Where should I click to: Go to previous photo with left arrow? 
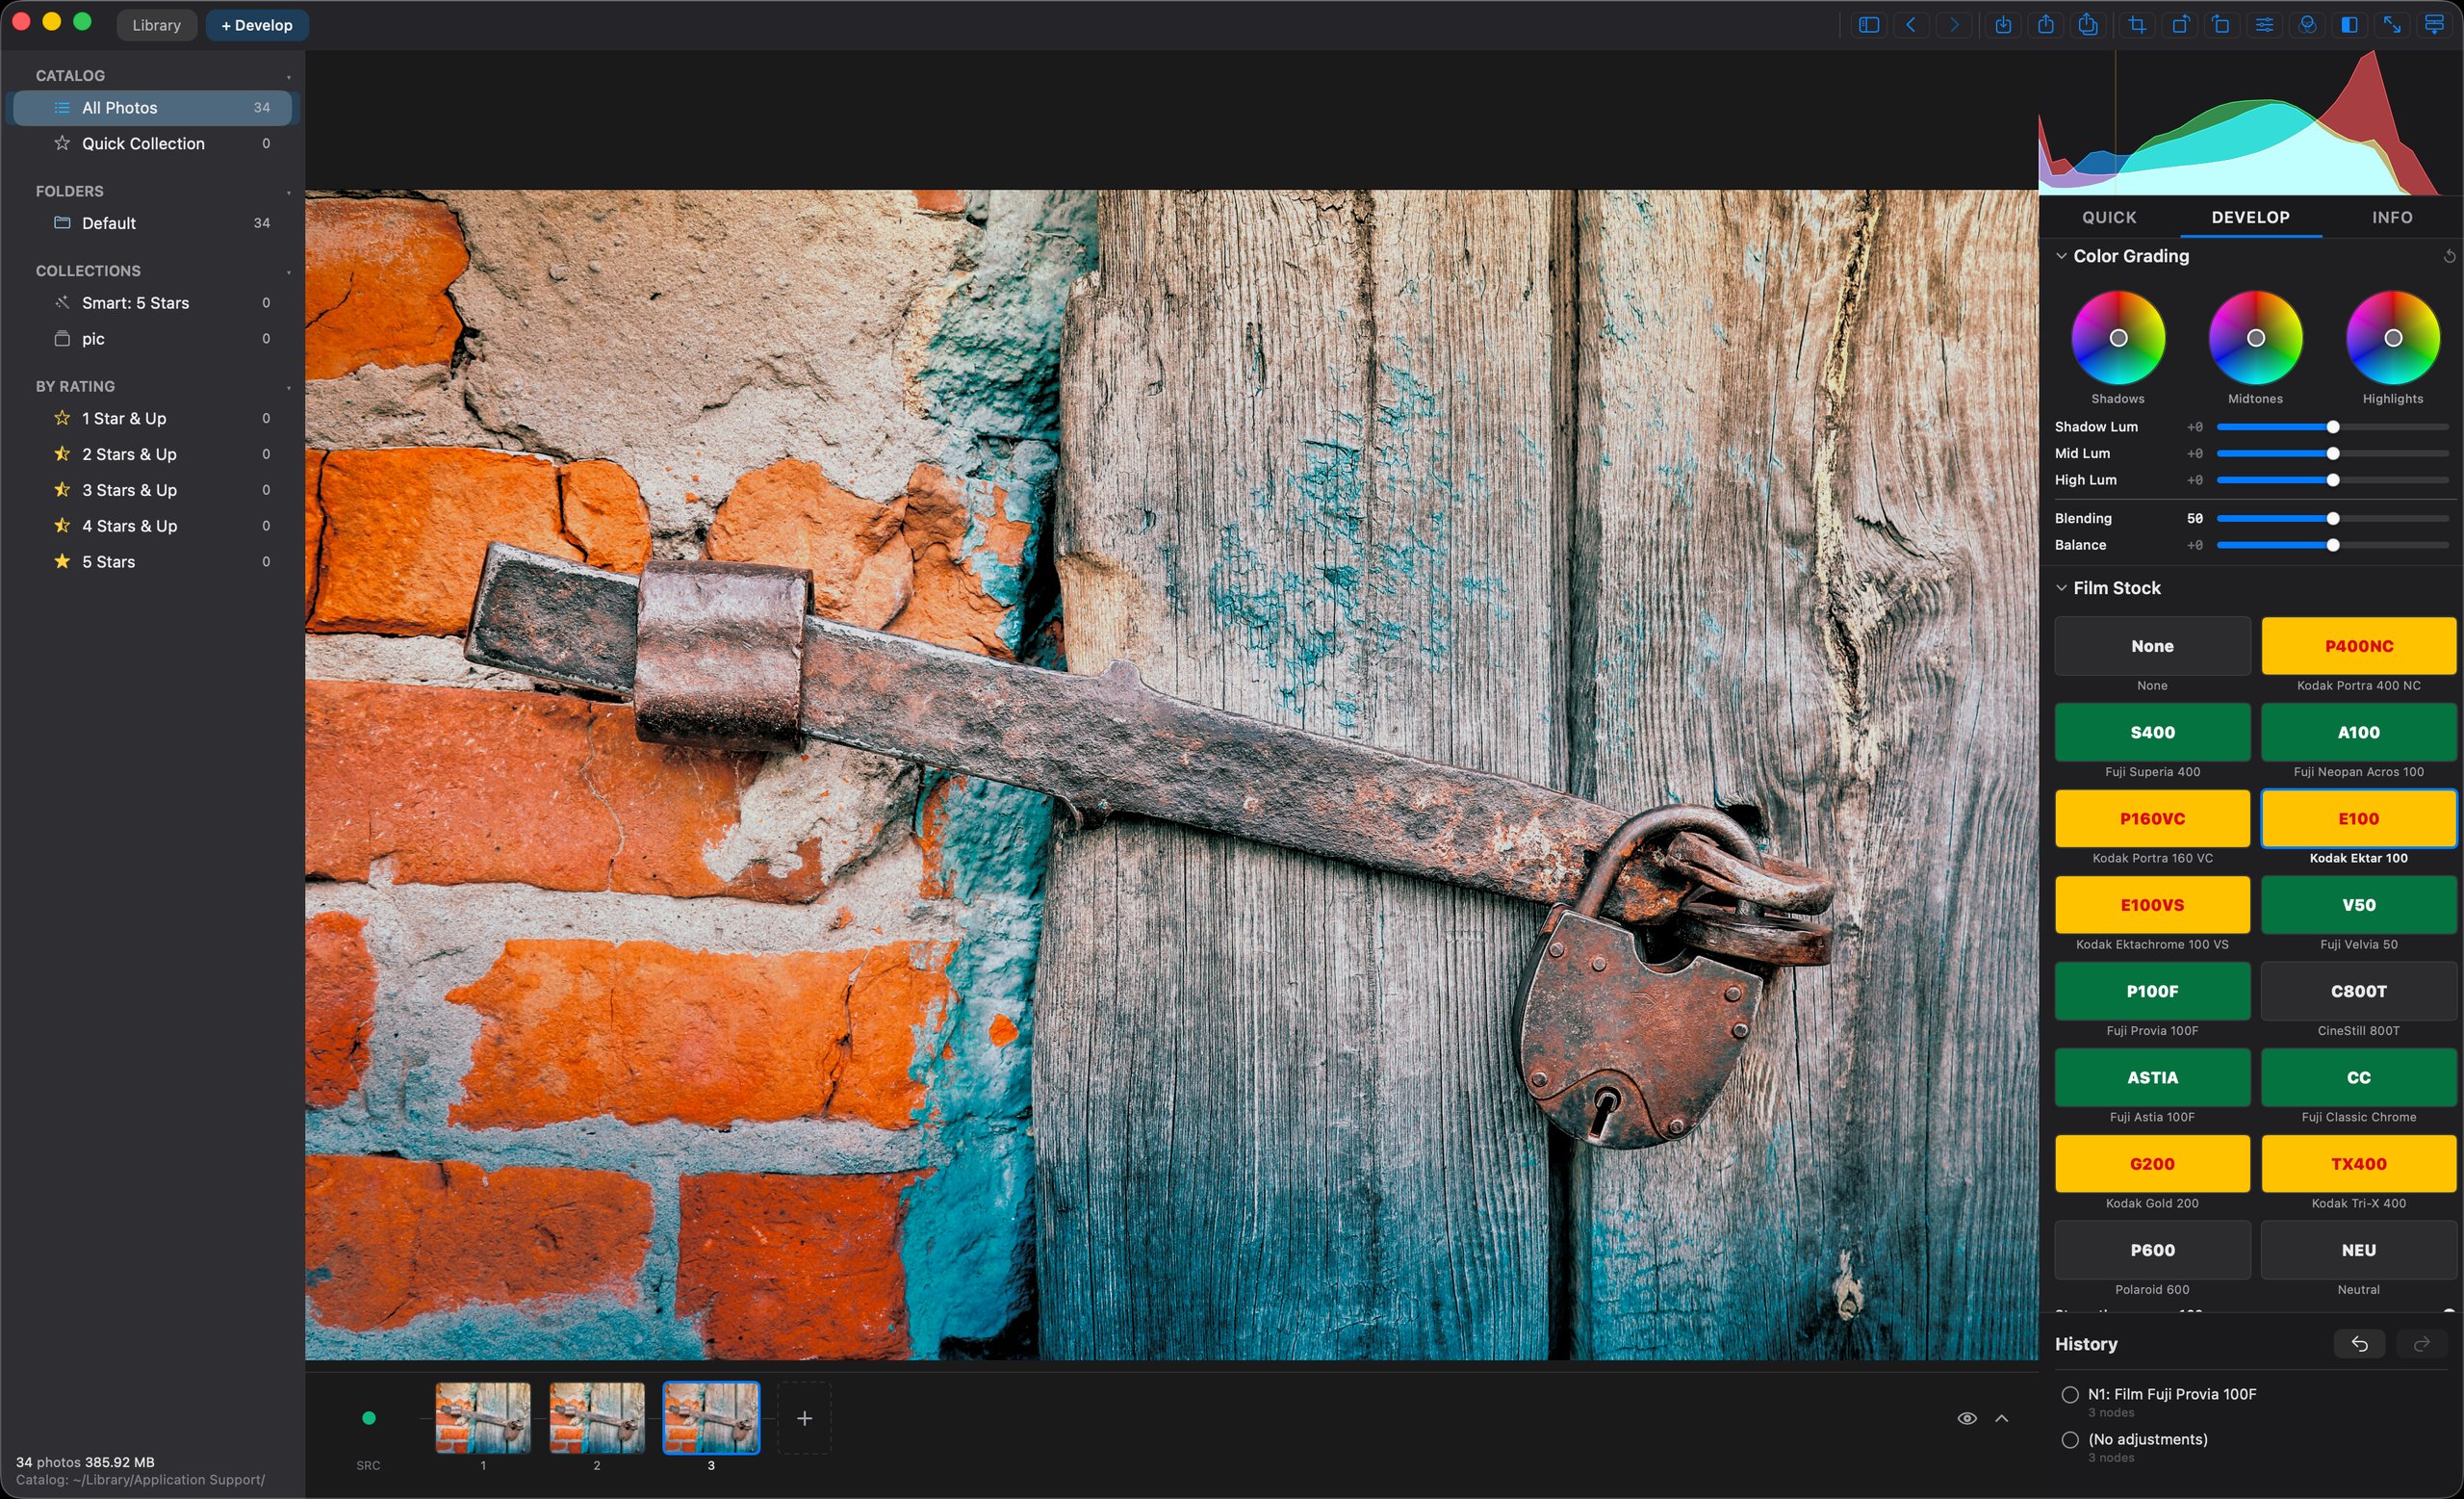[x=1911, y=25]
